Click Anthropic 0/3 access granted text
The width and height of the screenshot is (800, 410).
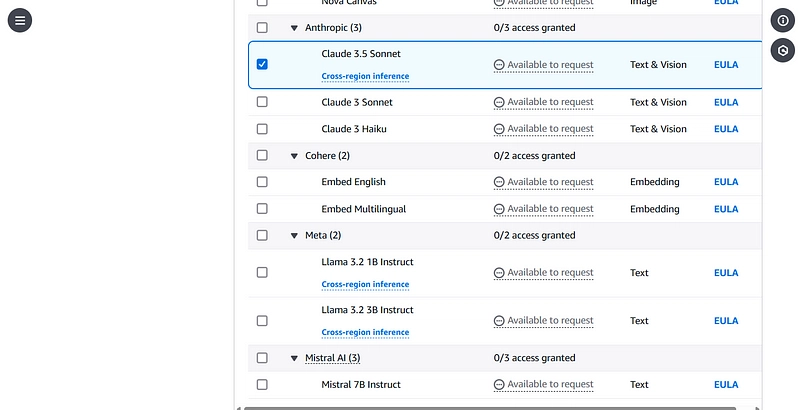[x=534, y=28]
